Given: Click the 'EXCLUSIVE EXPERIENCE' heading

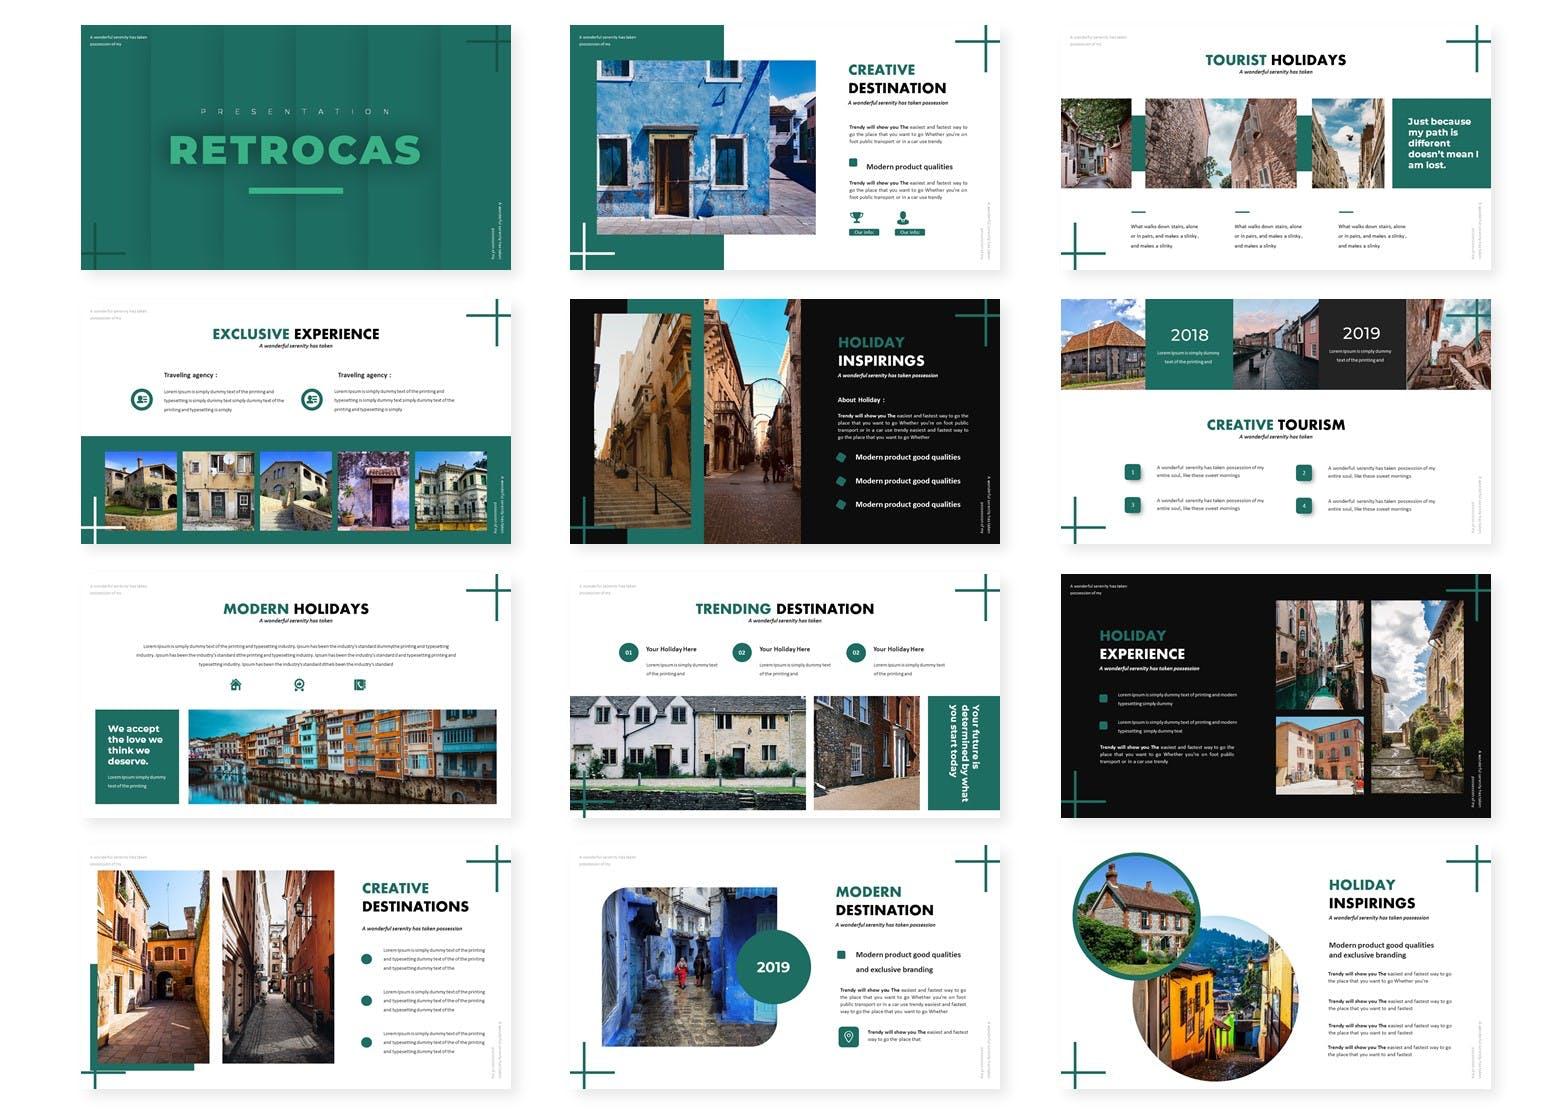Looking at the screenshot, I should [296, 334].
